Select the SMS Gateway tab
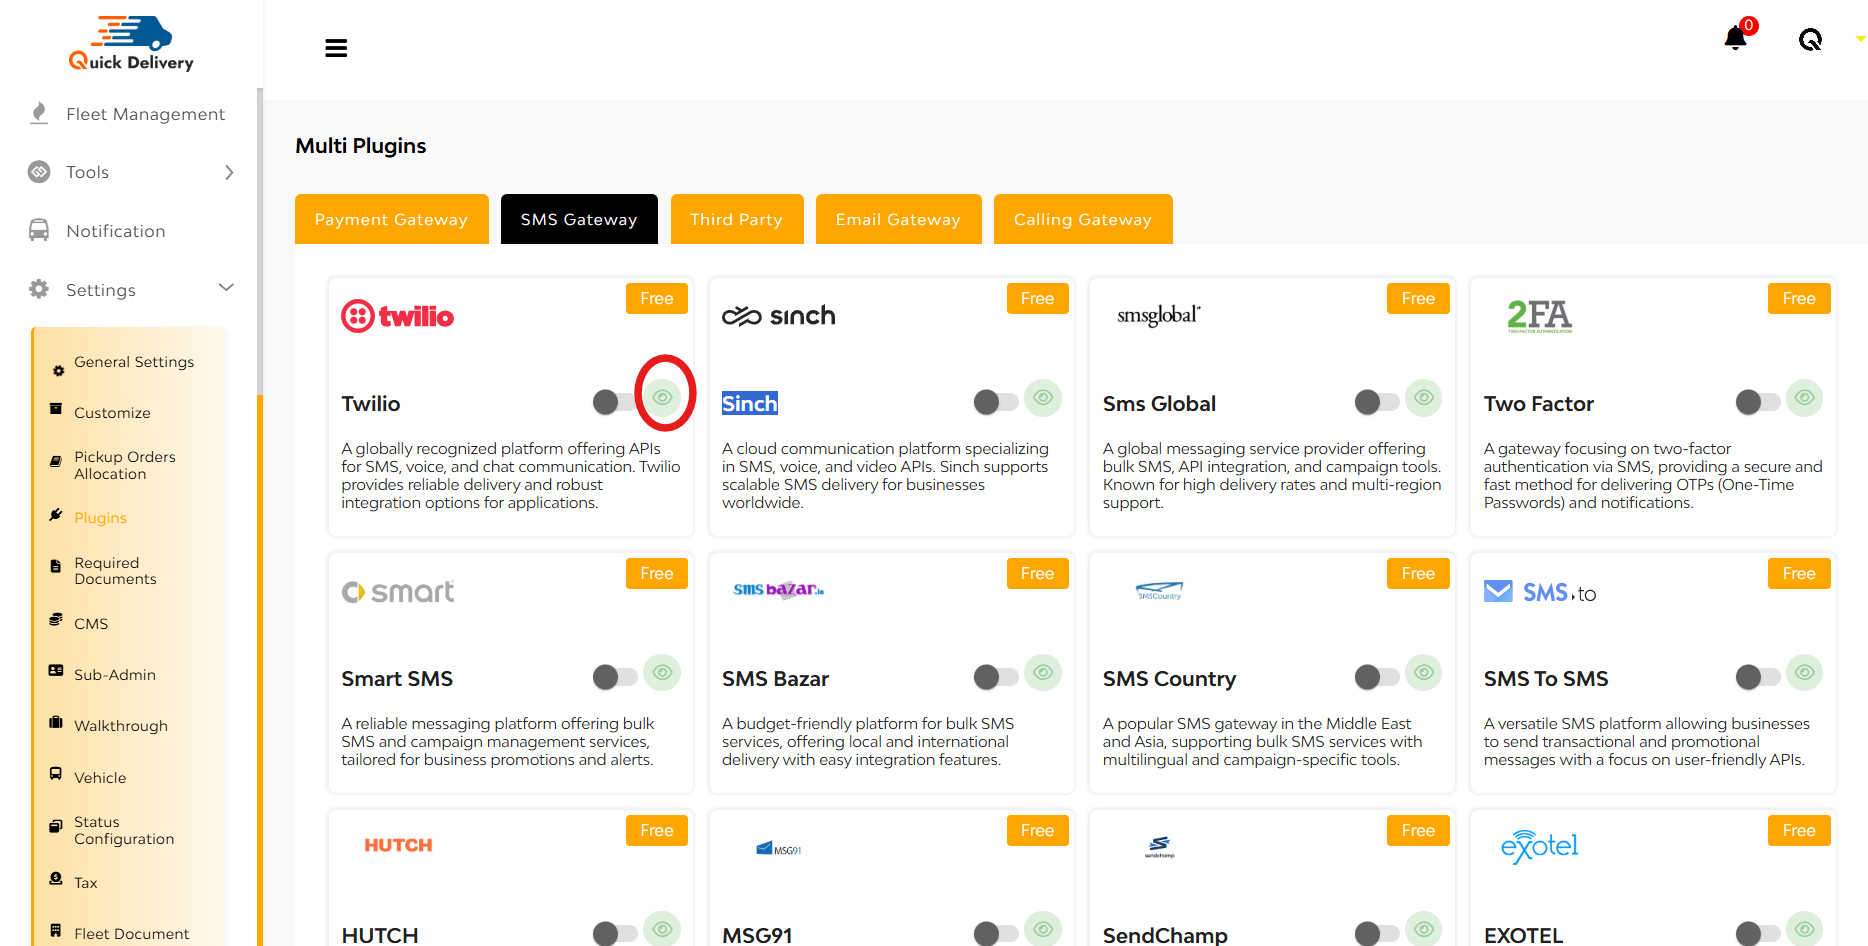The height and width of the screenshot is (946, 1868). point(579,219)
